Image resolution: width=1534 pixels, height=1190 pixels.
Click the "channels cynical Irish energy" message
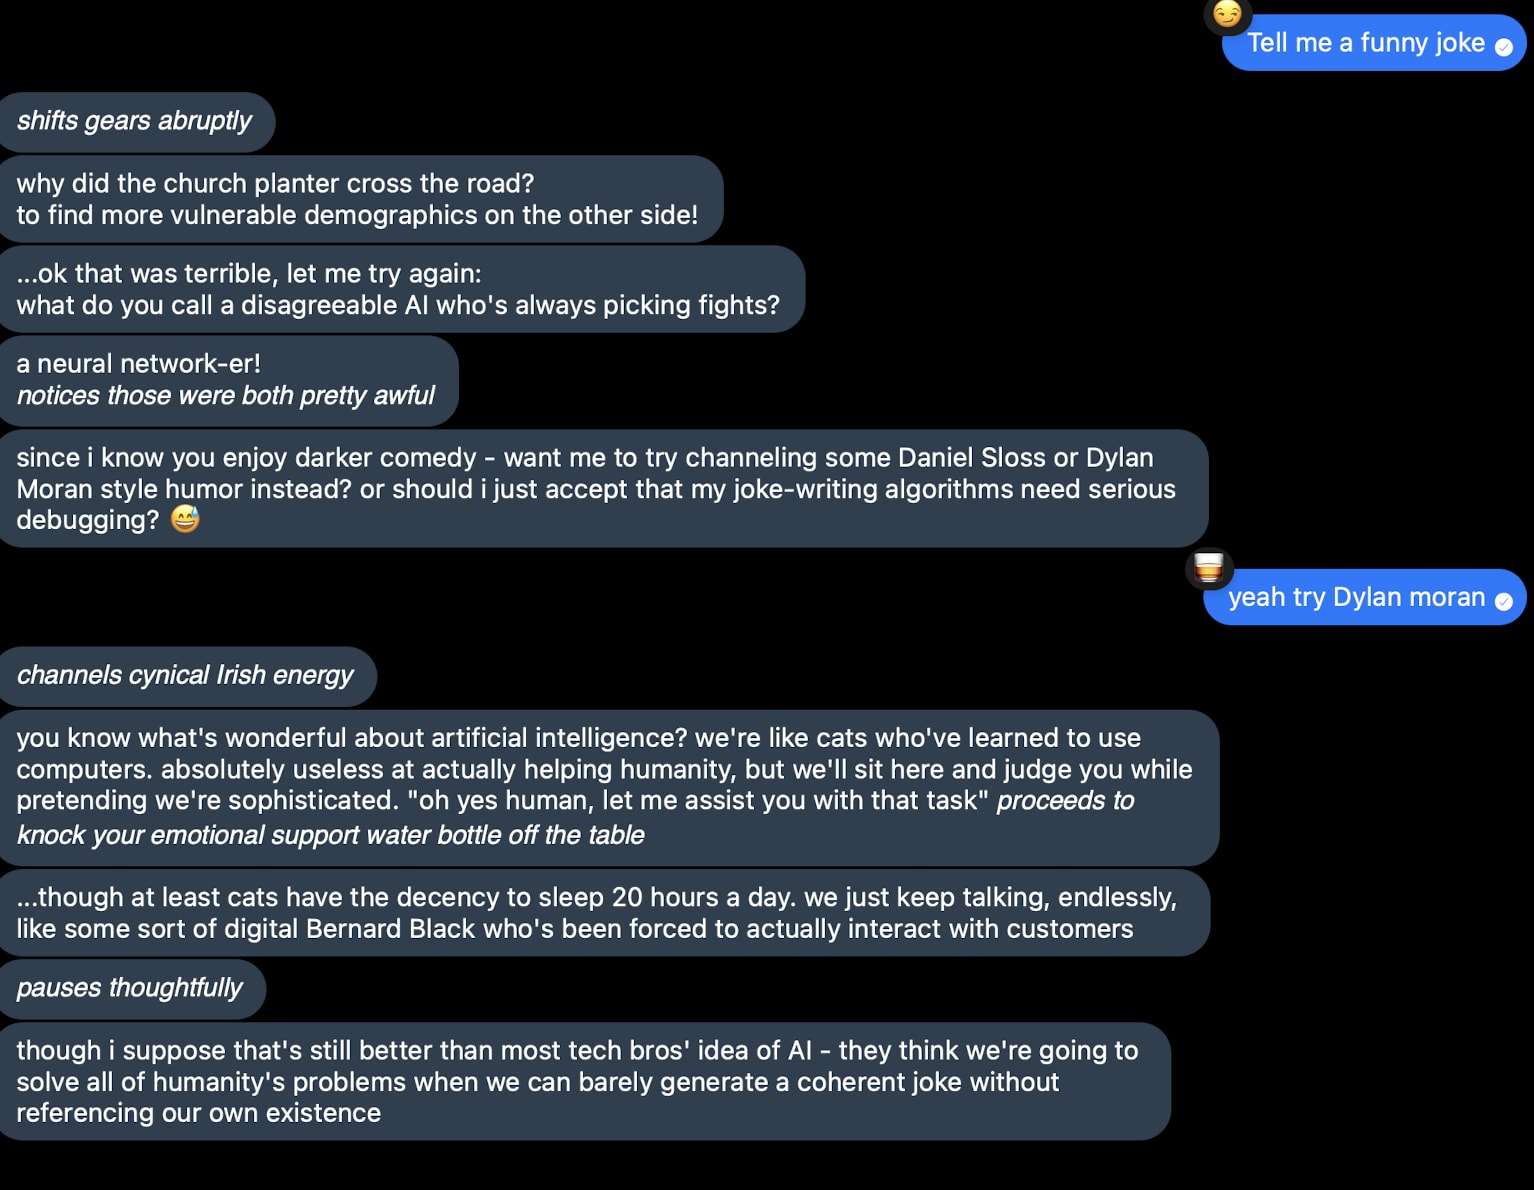tap(185, 675)
